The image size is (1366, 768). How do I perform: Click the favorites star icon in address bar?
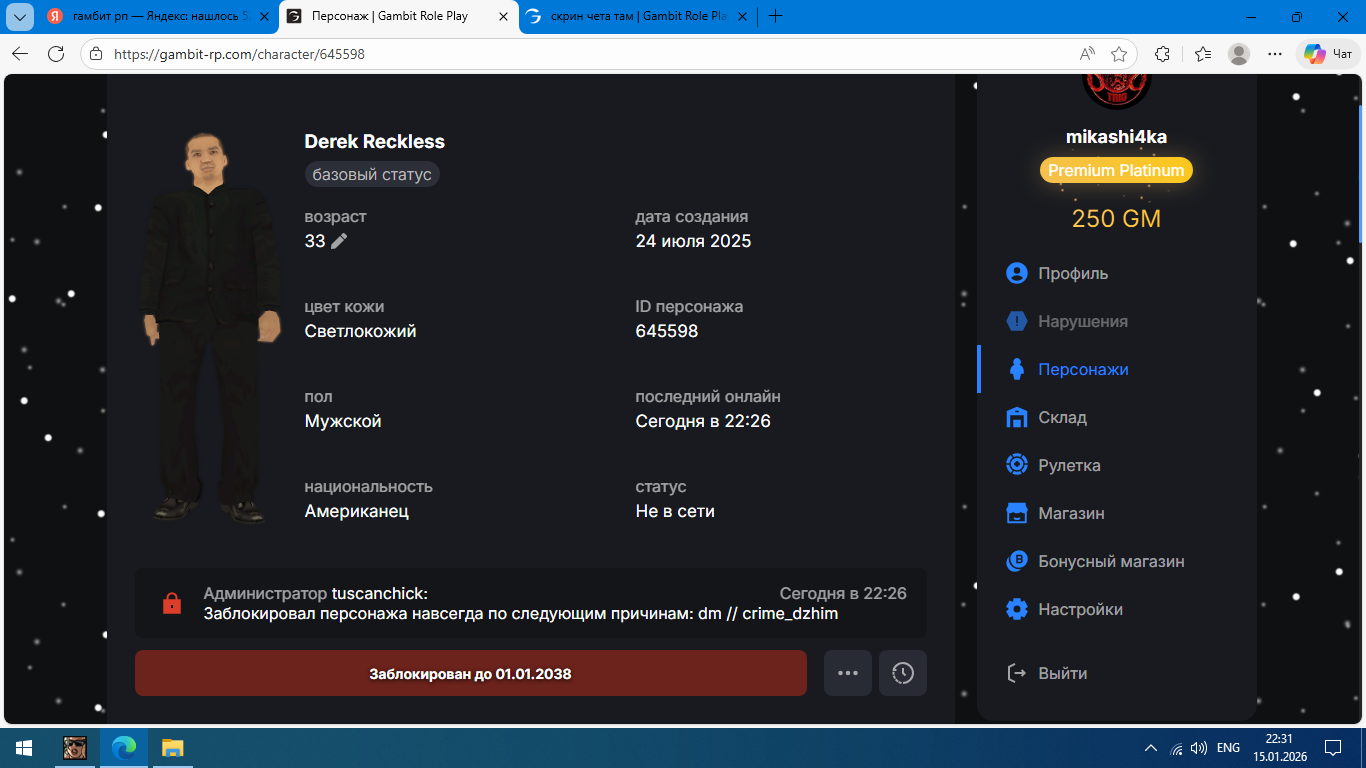(x=1119, y=54)
